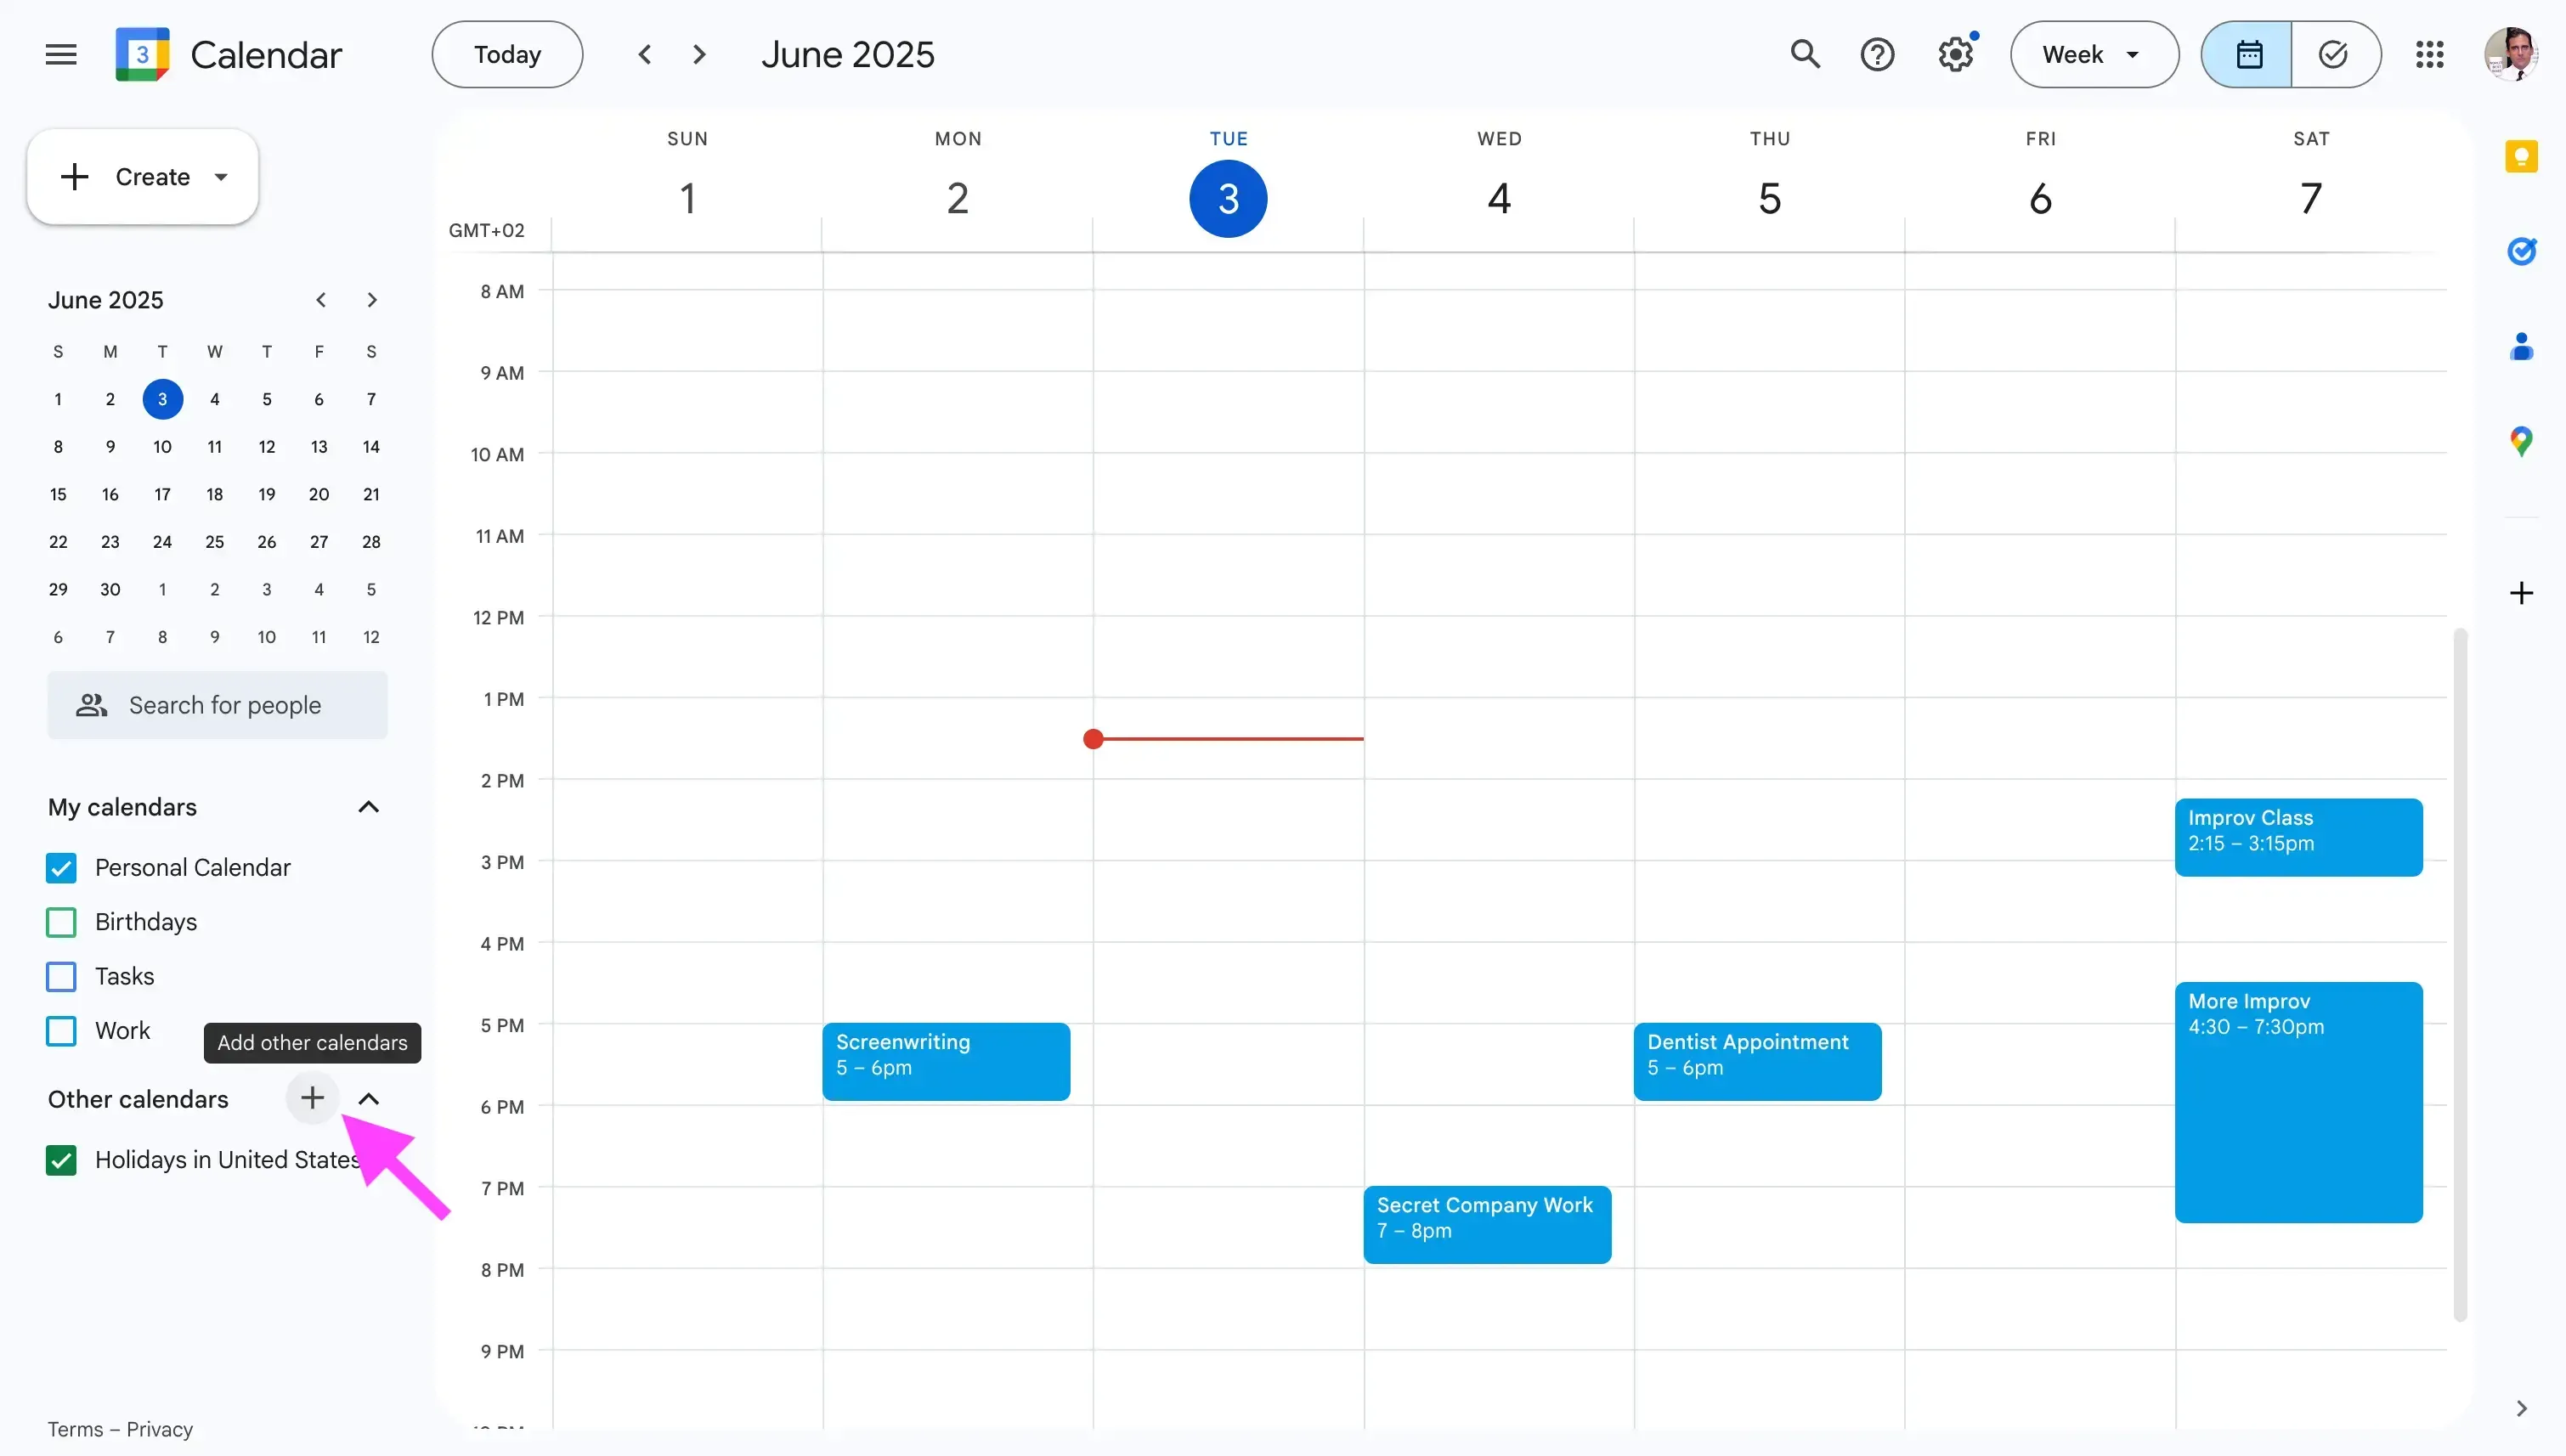Open the Secret Company Work event
2566x1456 pixels.
[x=1486, y=1223]
